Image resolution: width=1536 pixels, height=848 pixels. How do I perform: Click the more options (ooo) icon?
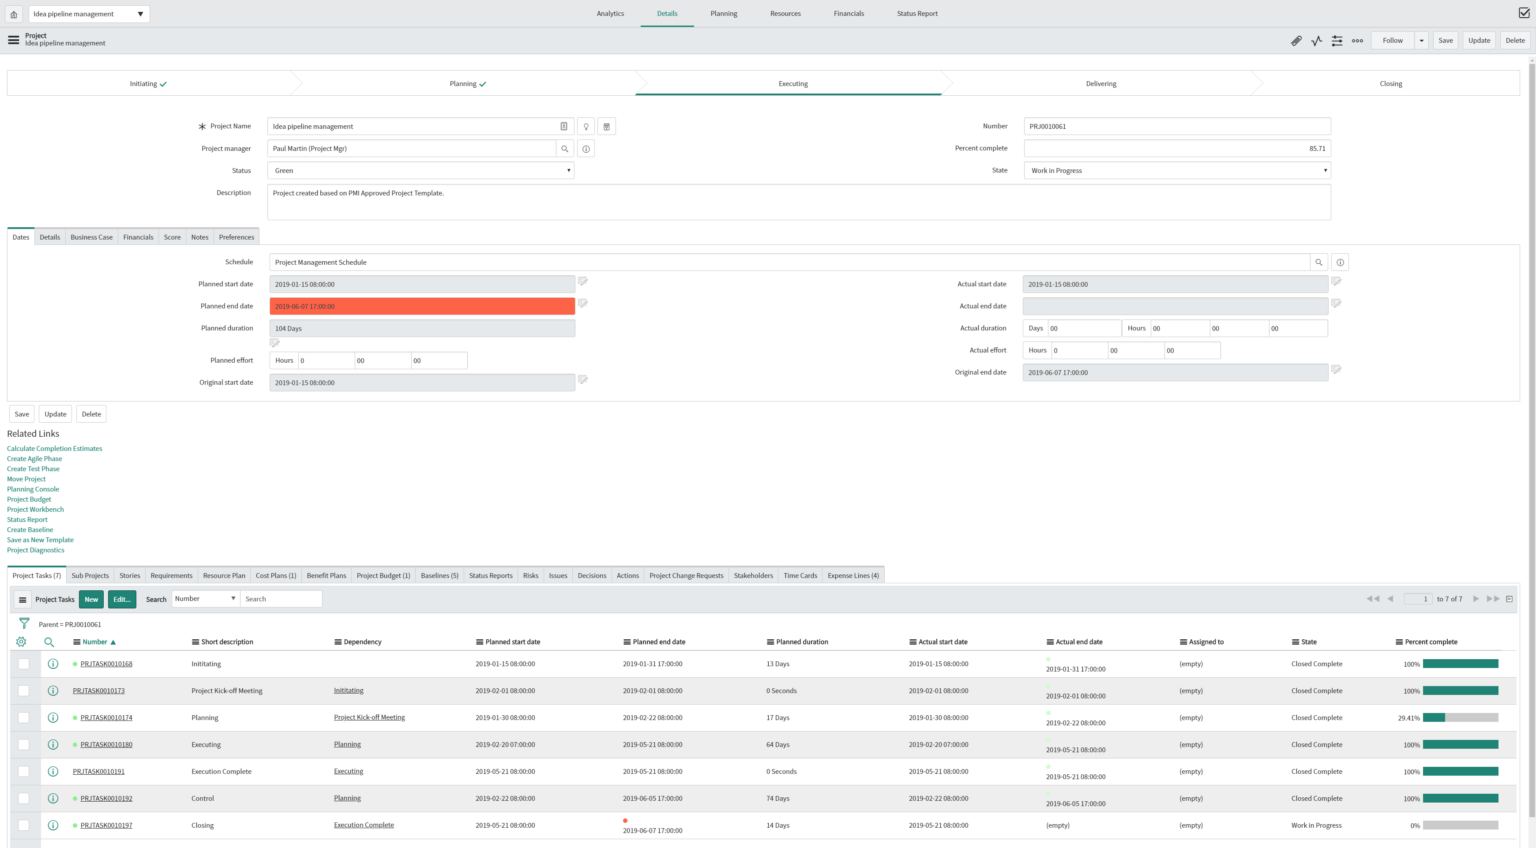pyautogui.click(x=1357, y=40)
